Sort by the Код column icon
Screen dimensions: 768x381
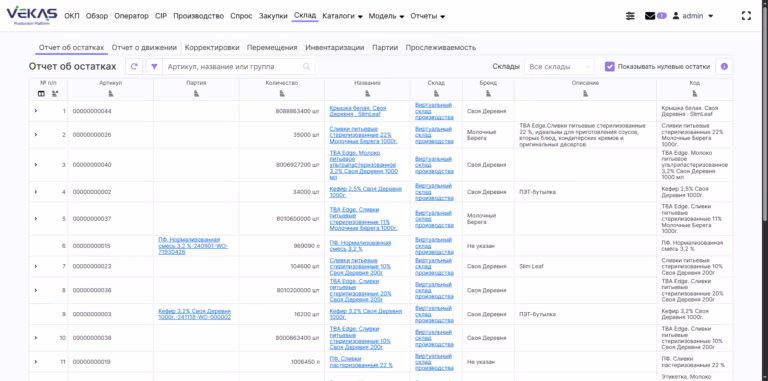point(695,94)
